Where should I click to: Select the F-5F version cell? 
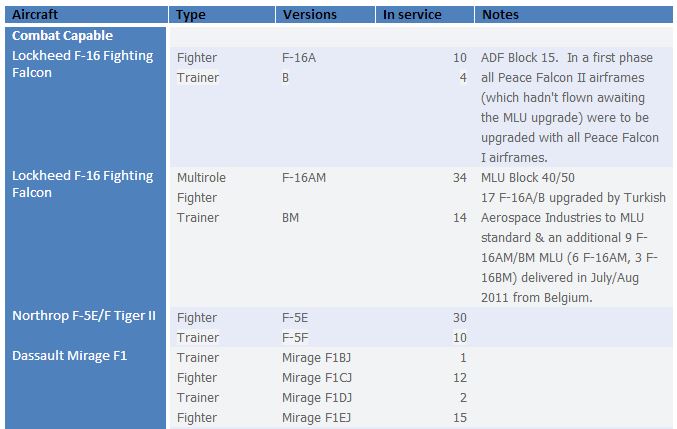(x=295, y=338)
